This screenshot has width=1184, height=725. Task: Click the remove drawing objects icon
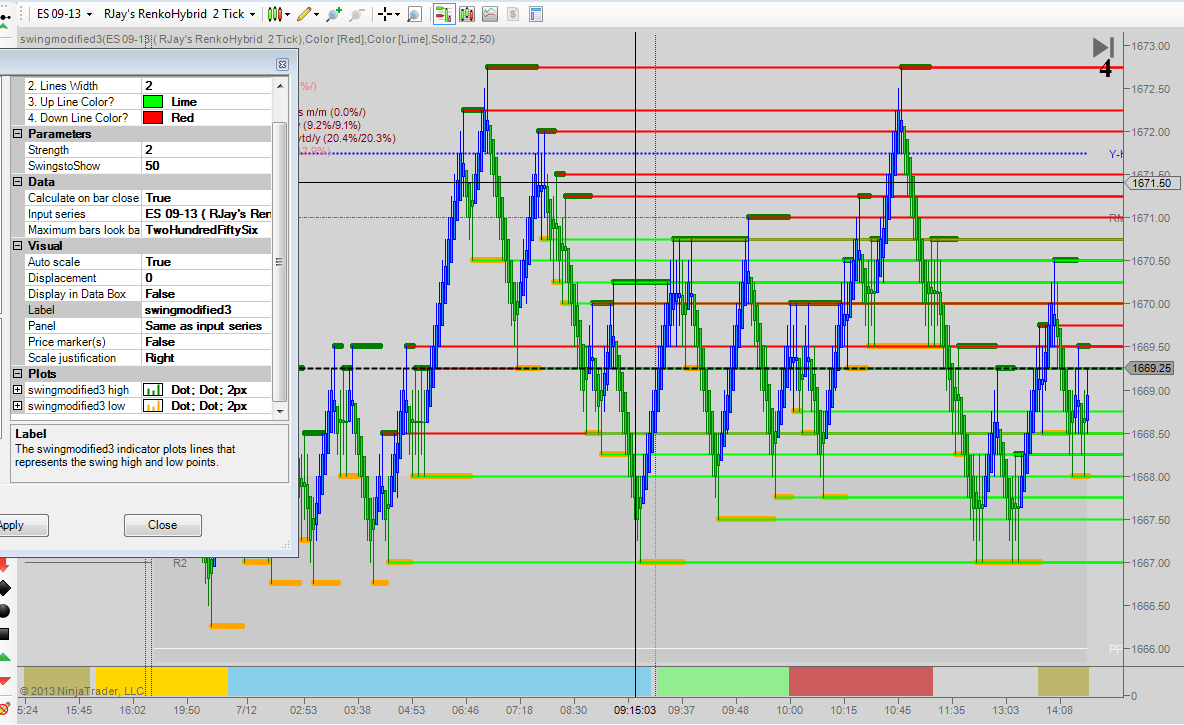[4, 708]
